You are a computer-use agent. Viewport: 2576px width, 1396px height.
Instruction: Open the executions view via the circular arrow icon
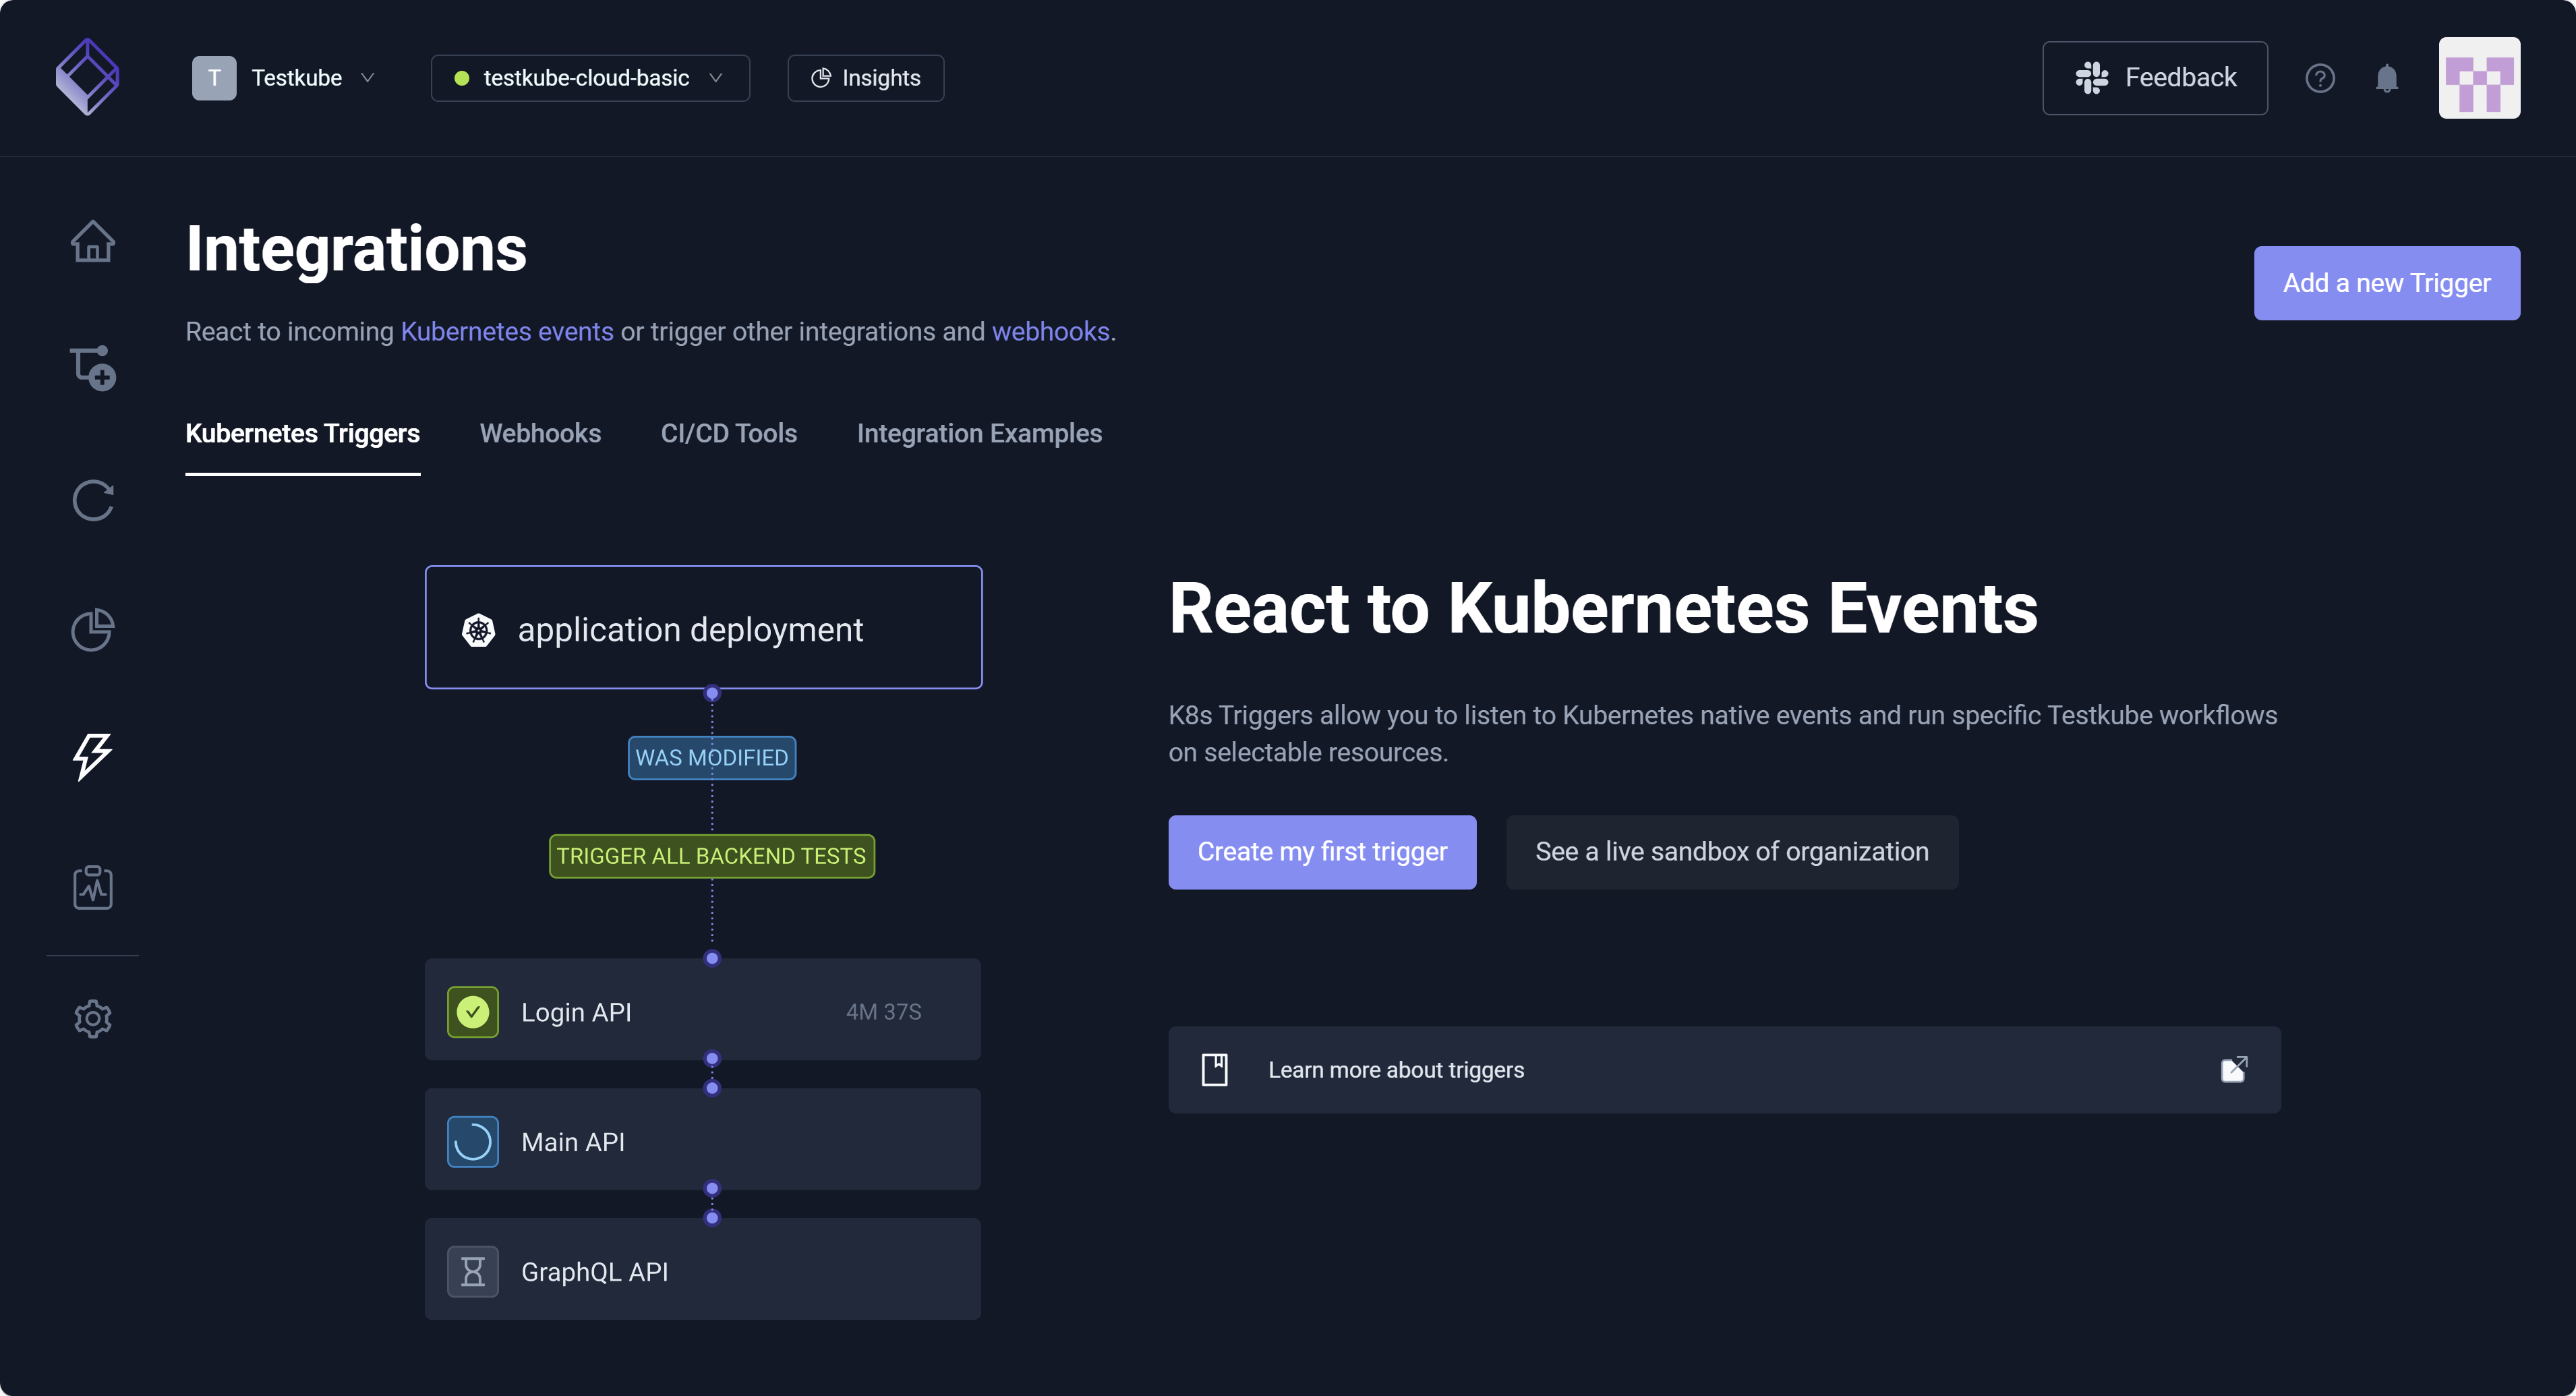pos(92,501)
